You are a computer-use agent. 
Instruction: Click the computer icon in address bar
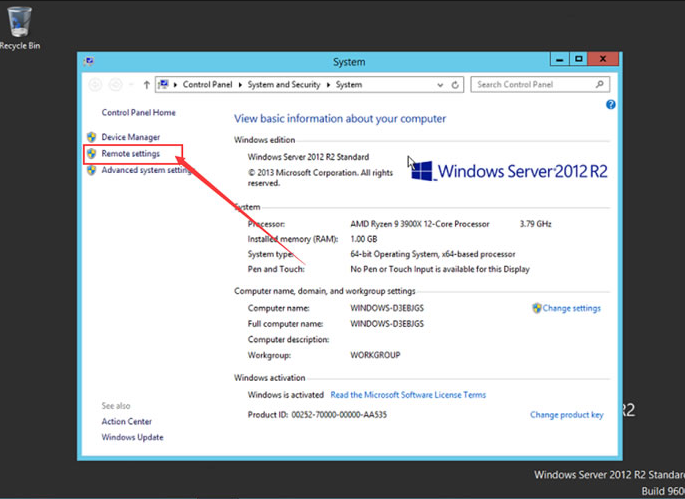[164, 85]
